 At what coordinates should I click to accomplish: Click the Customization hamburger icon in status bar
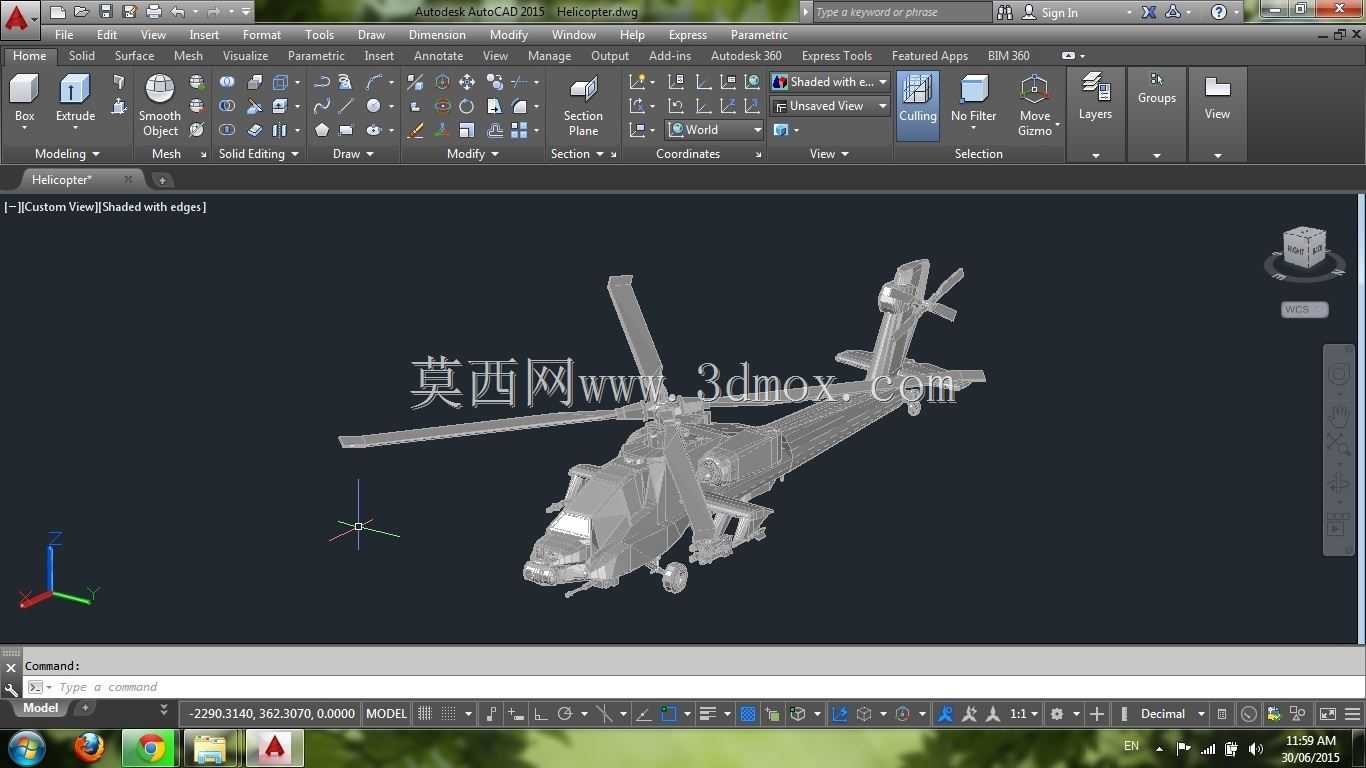(1353, 714)
